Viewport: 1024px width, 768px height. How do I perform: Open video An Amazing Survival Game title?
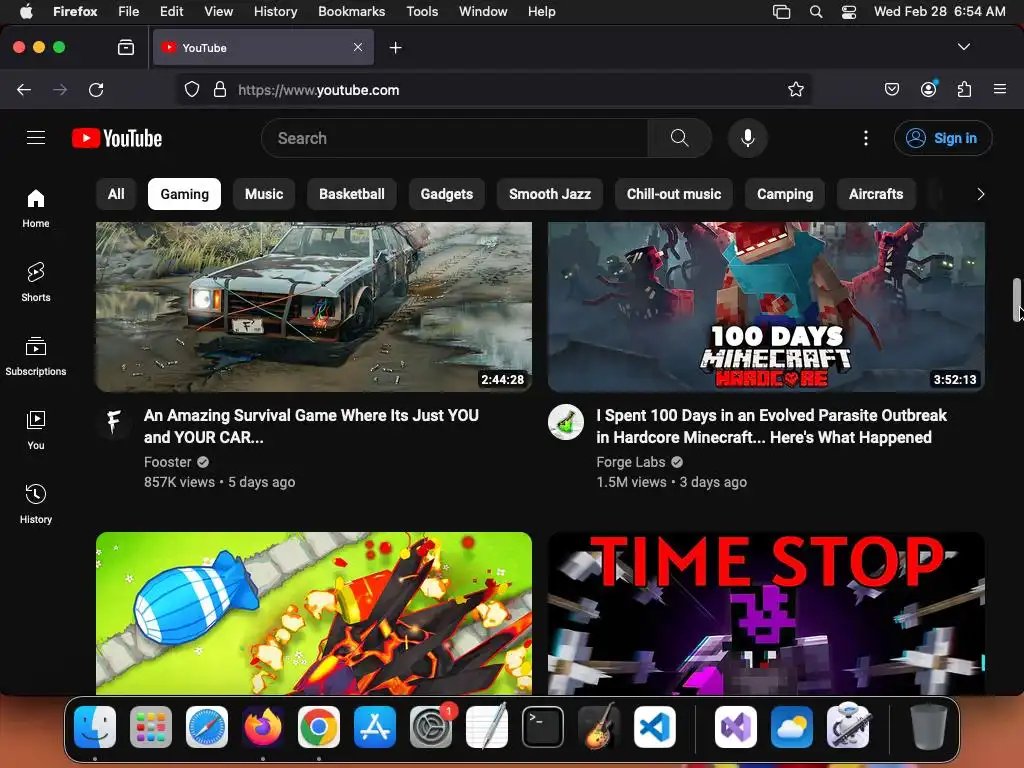(312, 426)
